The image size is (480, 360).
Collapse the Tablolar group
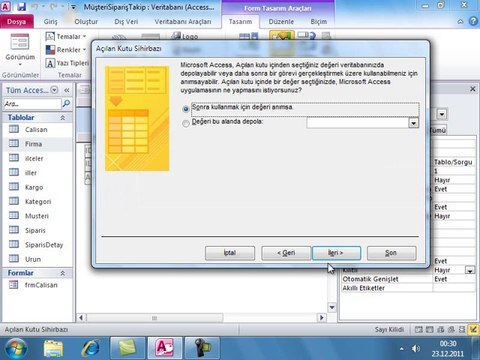click(62, 117)
